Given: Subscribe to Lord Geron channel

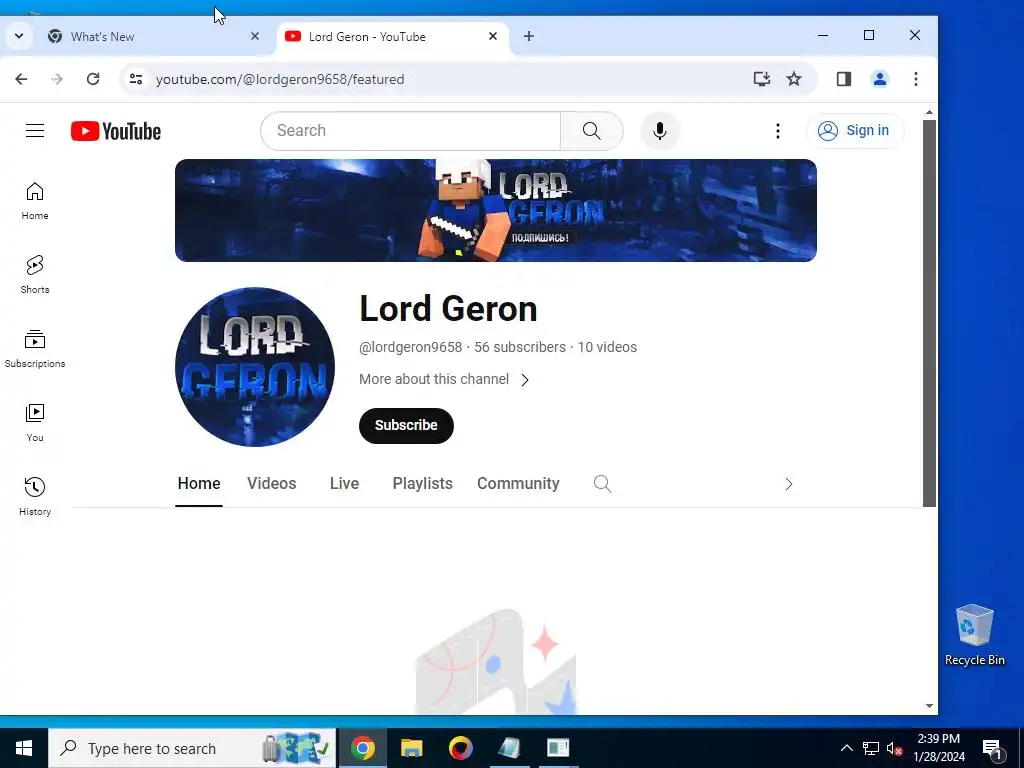Looking at the screenshot, I should 406,426.
